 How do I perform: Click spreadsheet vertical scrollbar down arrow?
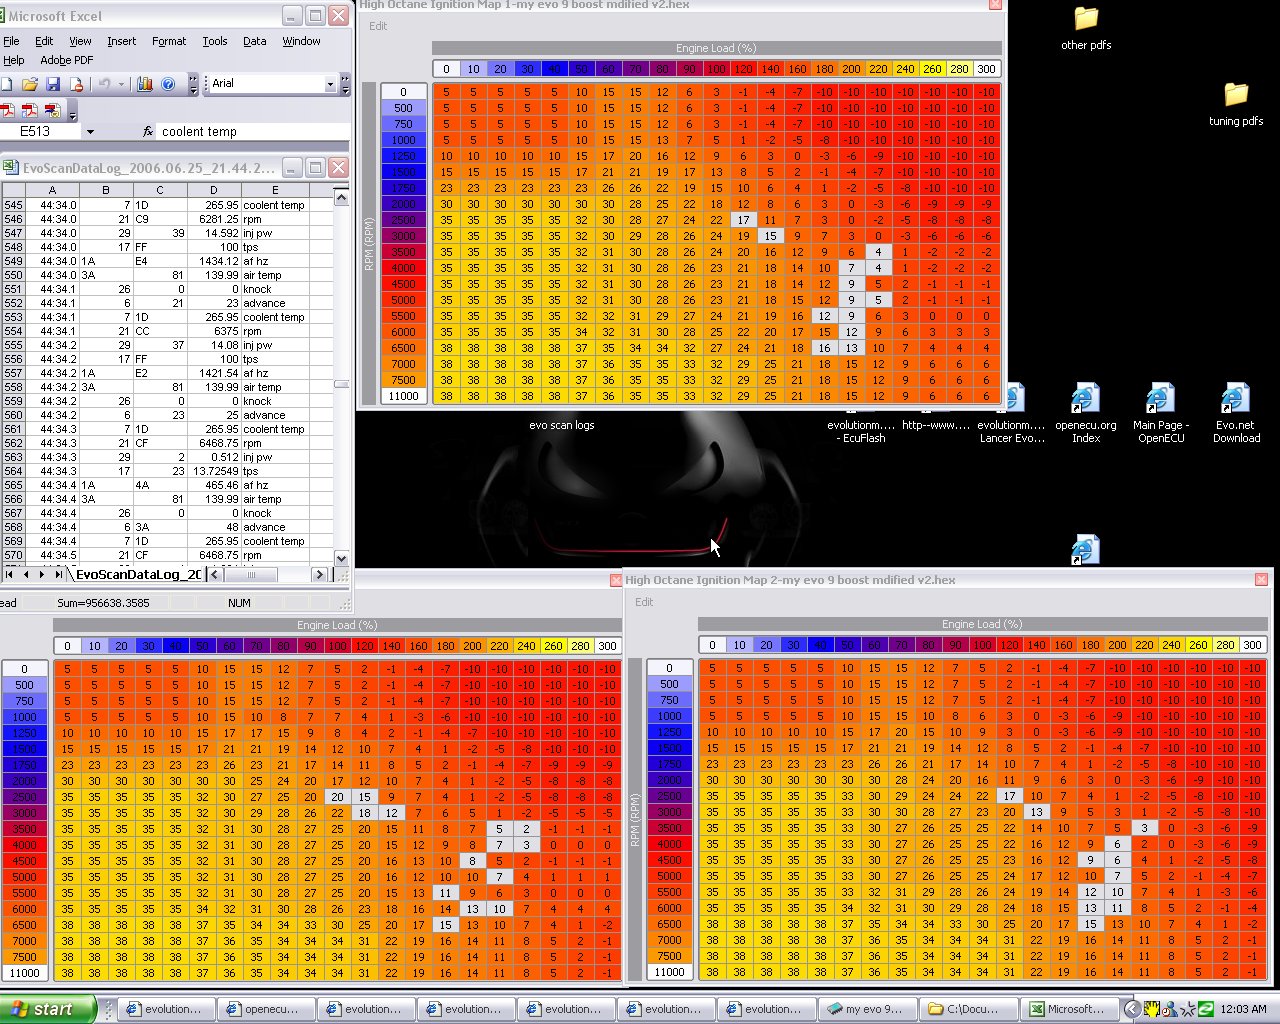click(x=341, y=558)
